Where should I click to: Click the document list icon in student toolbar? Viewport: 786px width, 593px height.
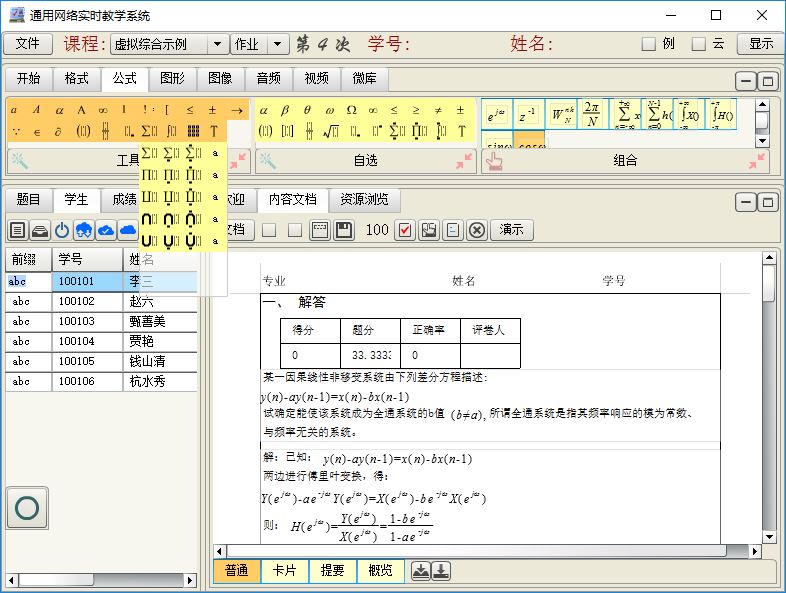pyautogui.click(x=18, y=231)
